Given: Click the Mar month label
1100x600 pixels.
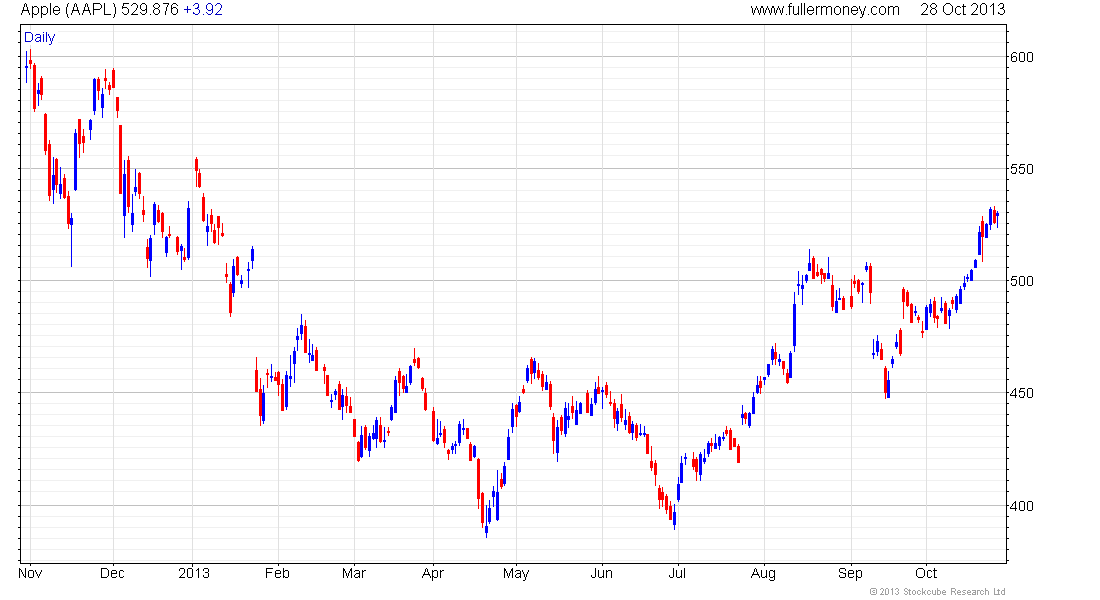Looking at the screenshot, I should [x=354, y=573].
